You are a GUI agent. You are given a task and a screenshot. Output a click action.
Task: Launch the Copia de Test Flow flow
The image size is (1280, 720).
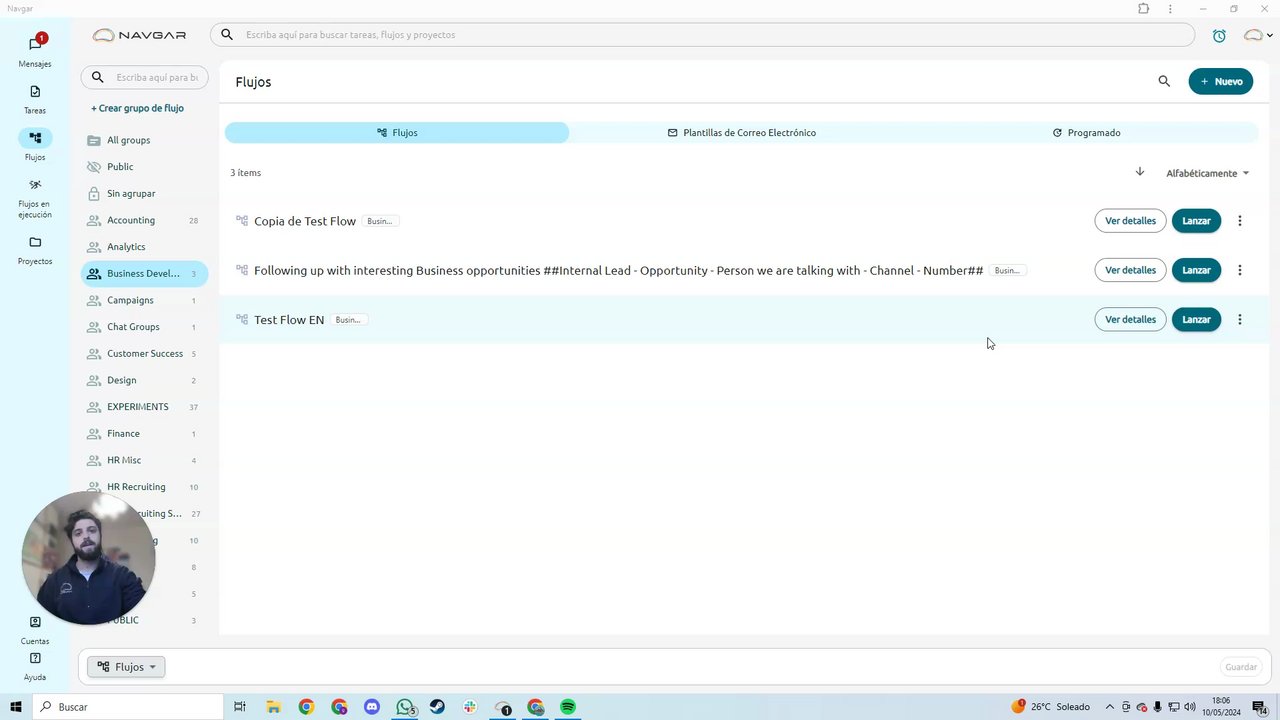[1196, 221]
